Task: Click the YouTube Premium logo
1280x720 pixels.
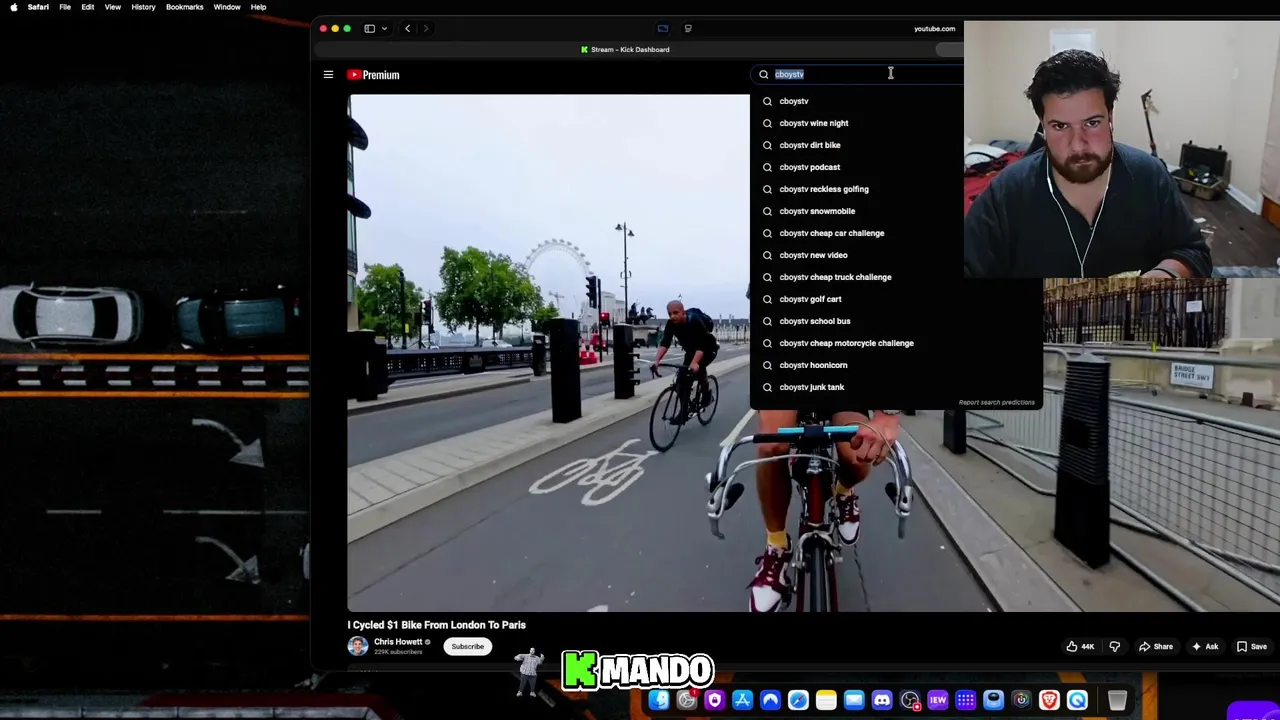Action: click(x=373, y=75)
